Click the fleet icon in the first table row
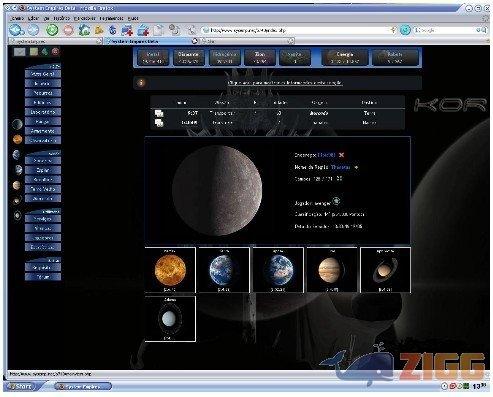 click(x=159, y=113)
